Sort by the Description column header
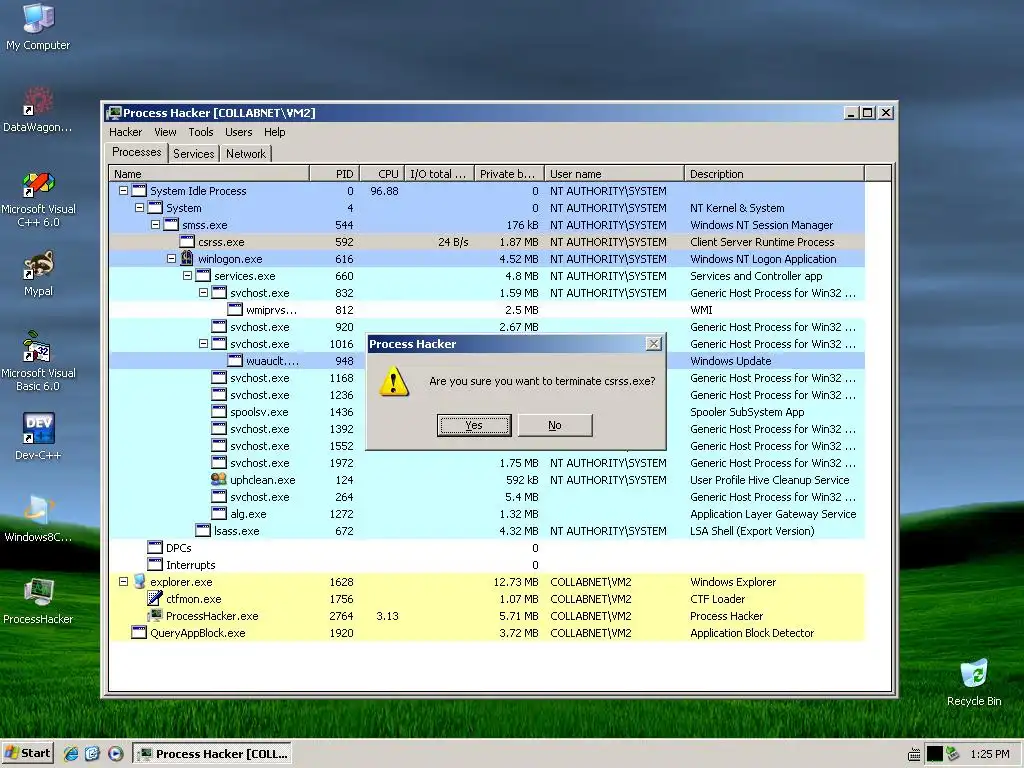The width and height of the screenshot is (1024, 768). click(775, 174)
